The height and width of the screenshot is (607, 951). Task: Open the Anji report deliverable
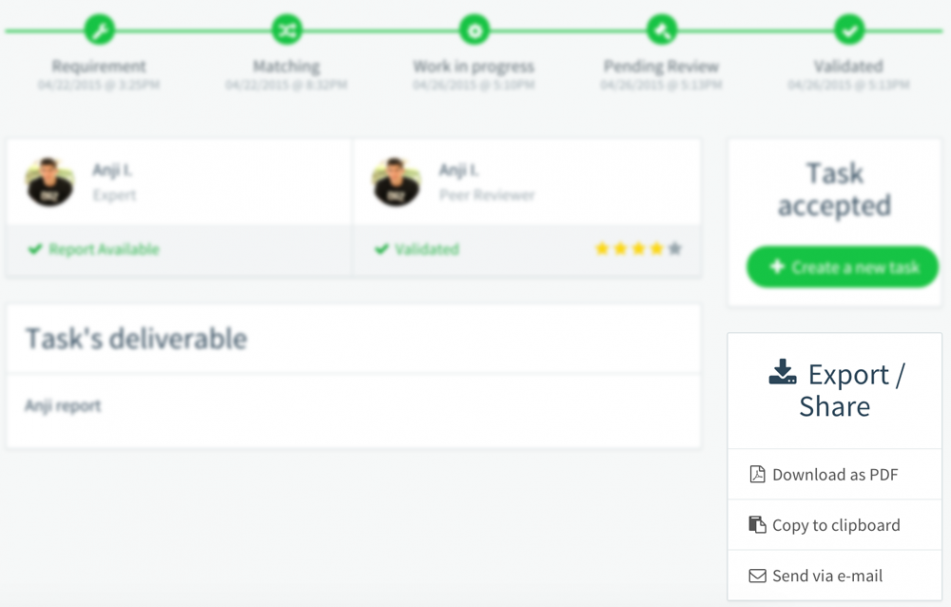pyautogui.click(x=63, y=406)
